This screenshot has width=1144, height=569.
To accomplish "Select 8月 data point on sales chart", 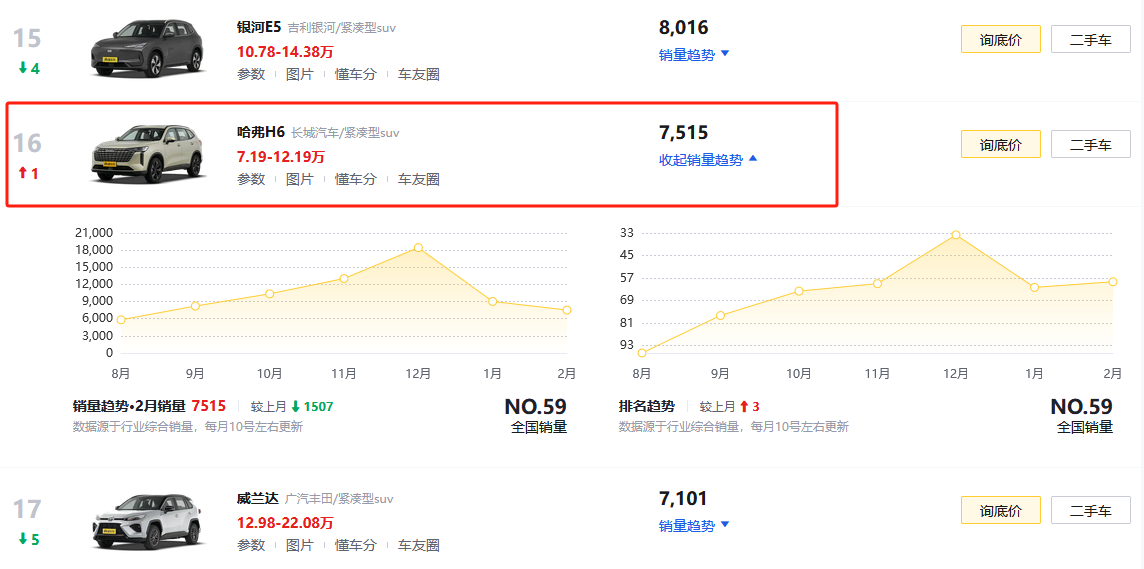I will click(x=121, y=320).
